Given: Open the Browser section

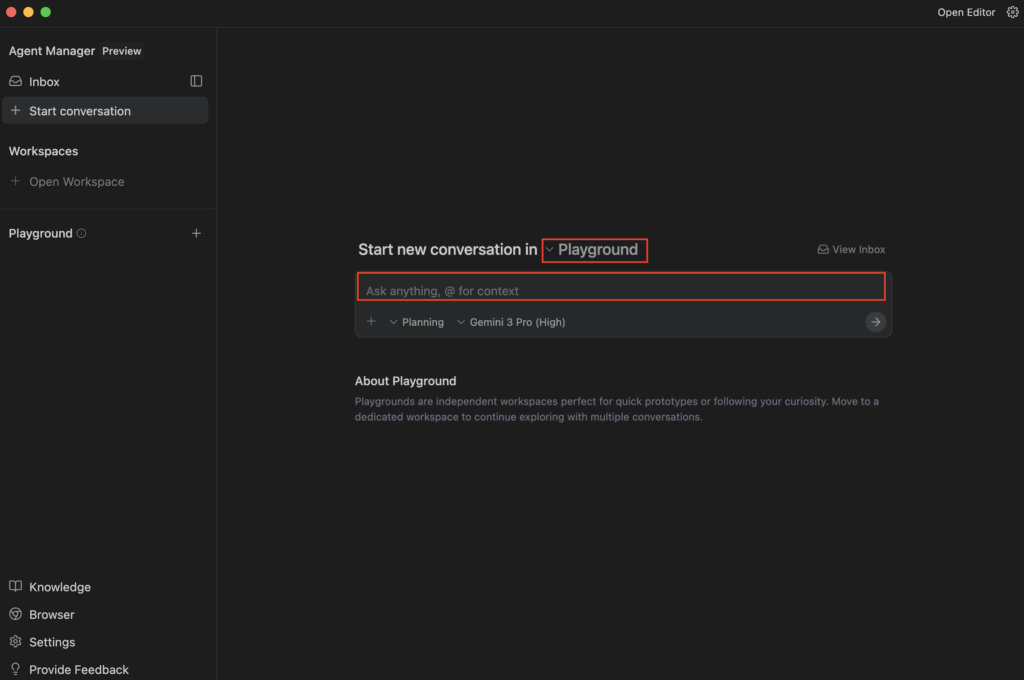Looking at the screenshot, I should pos(51,615).
